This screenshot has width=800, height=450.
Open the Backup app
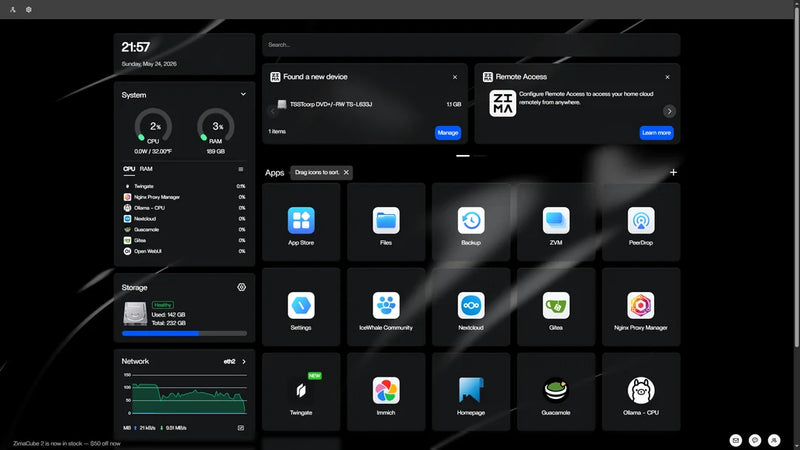pos(471,221)
